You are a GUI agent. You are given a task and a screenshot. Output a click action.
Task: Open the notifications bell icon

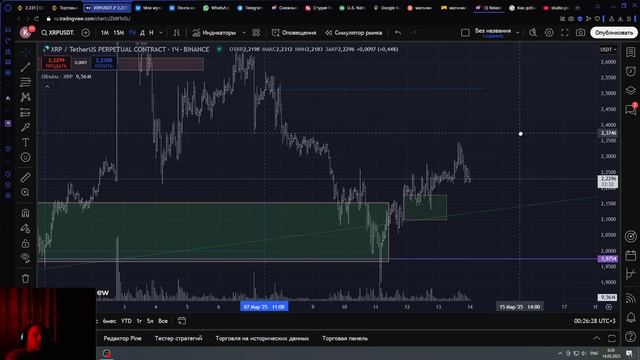(x=631, y=317)
